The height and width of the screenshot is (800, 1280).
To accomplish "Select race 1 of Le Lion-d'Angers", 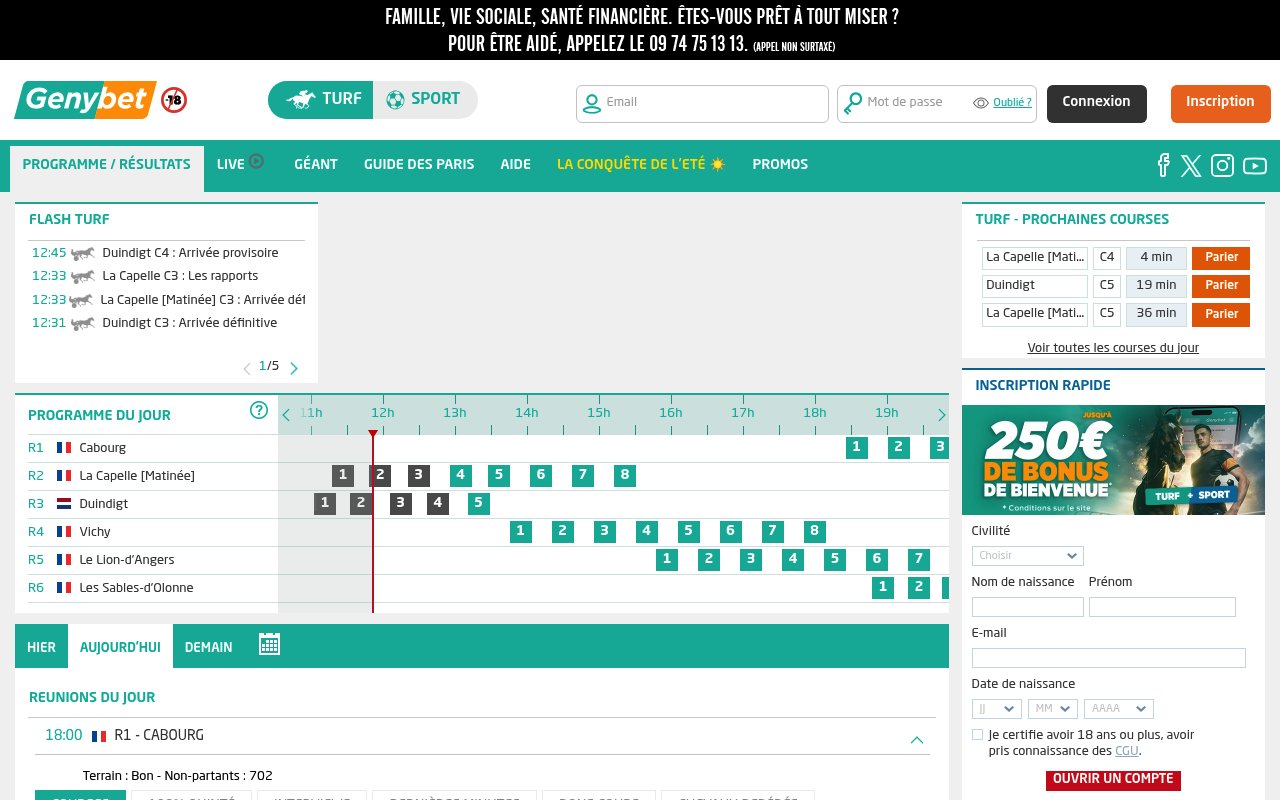I will 666,559.
